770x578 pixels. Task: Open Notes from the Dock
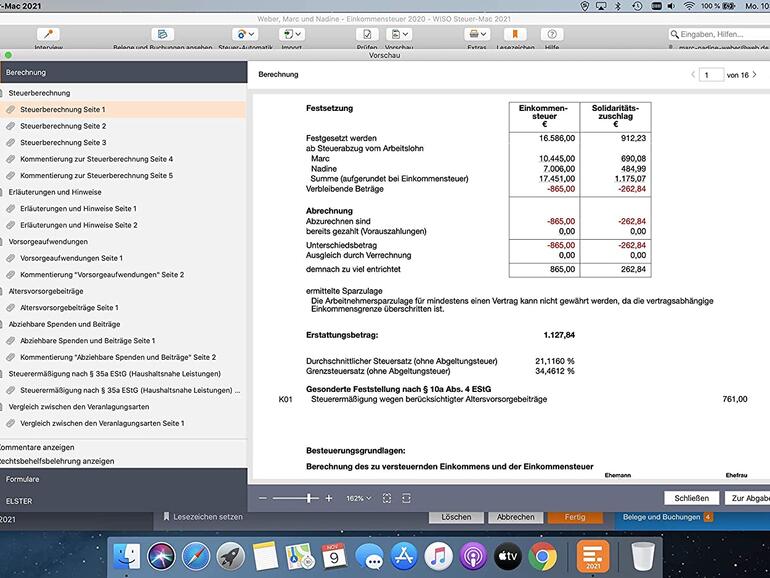[265, 556]
